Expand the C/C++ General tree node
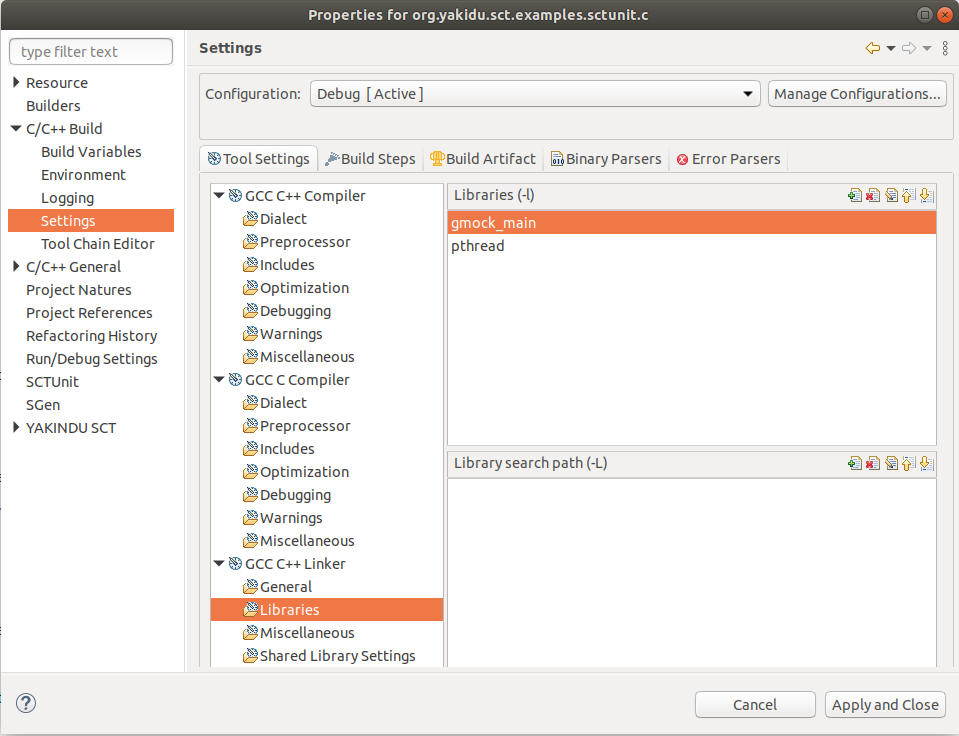 (17, 266)
